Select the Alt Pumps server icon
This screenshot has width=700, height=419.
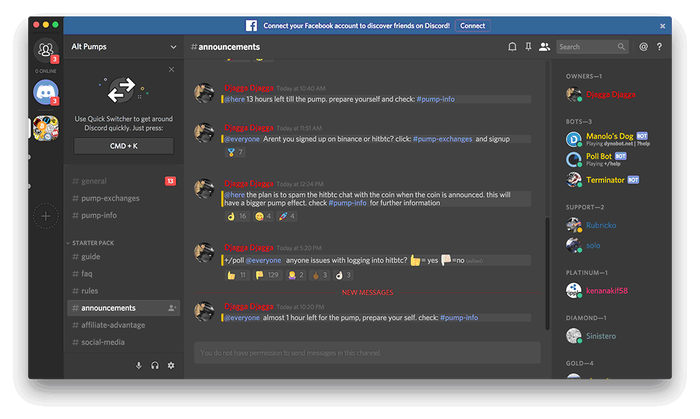46,128
